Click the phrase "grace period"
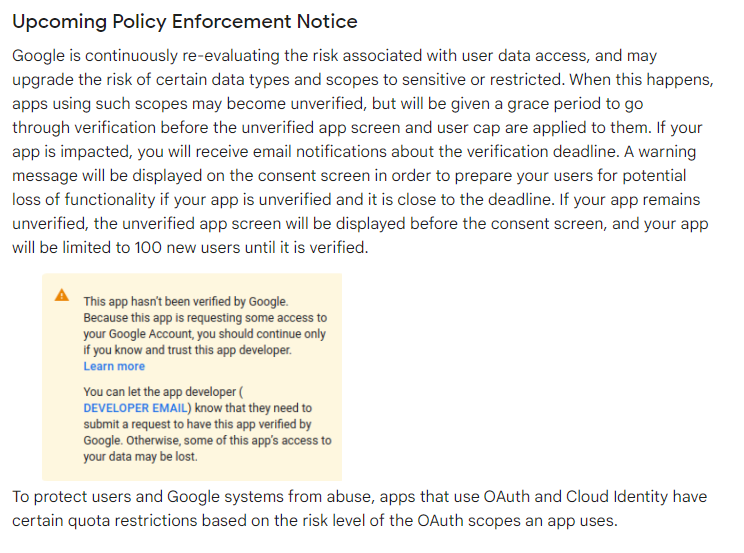744x553 pixels. coord(557,103)
